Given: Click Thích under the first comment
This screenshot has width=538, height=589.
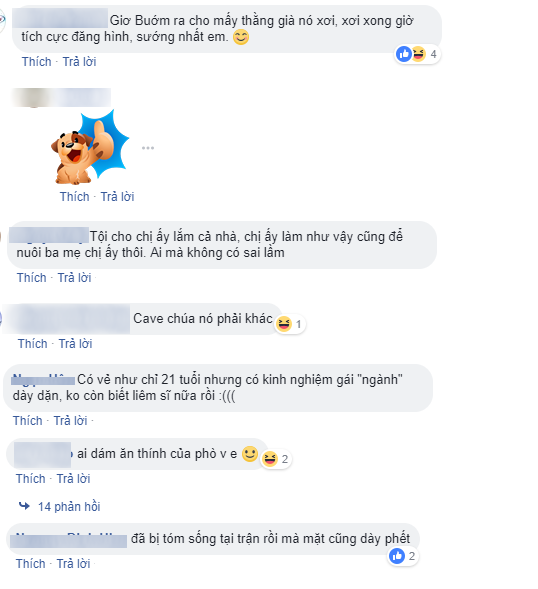Looking at the screenshot, I should pos(36,62).
